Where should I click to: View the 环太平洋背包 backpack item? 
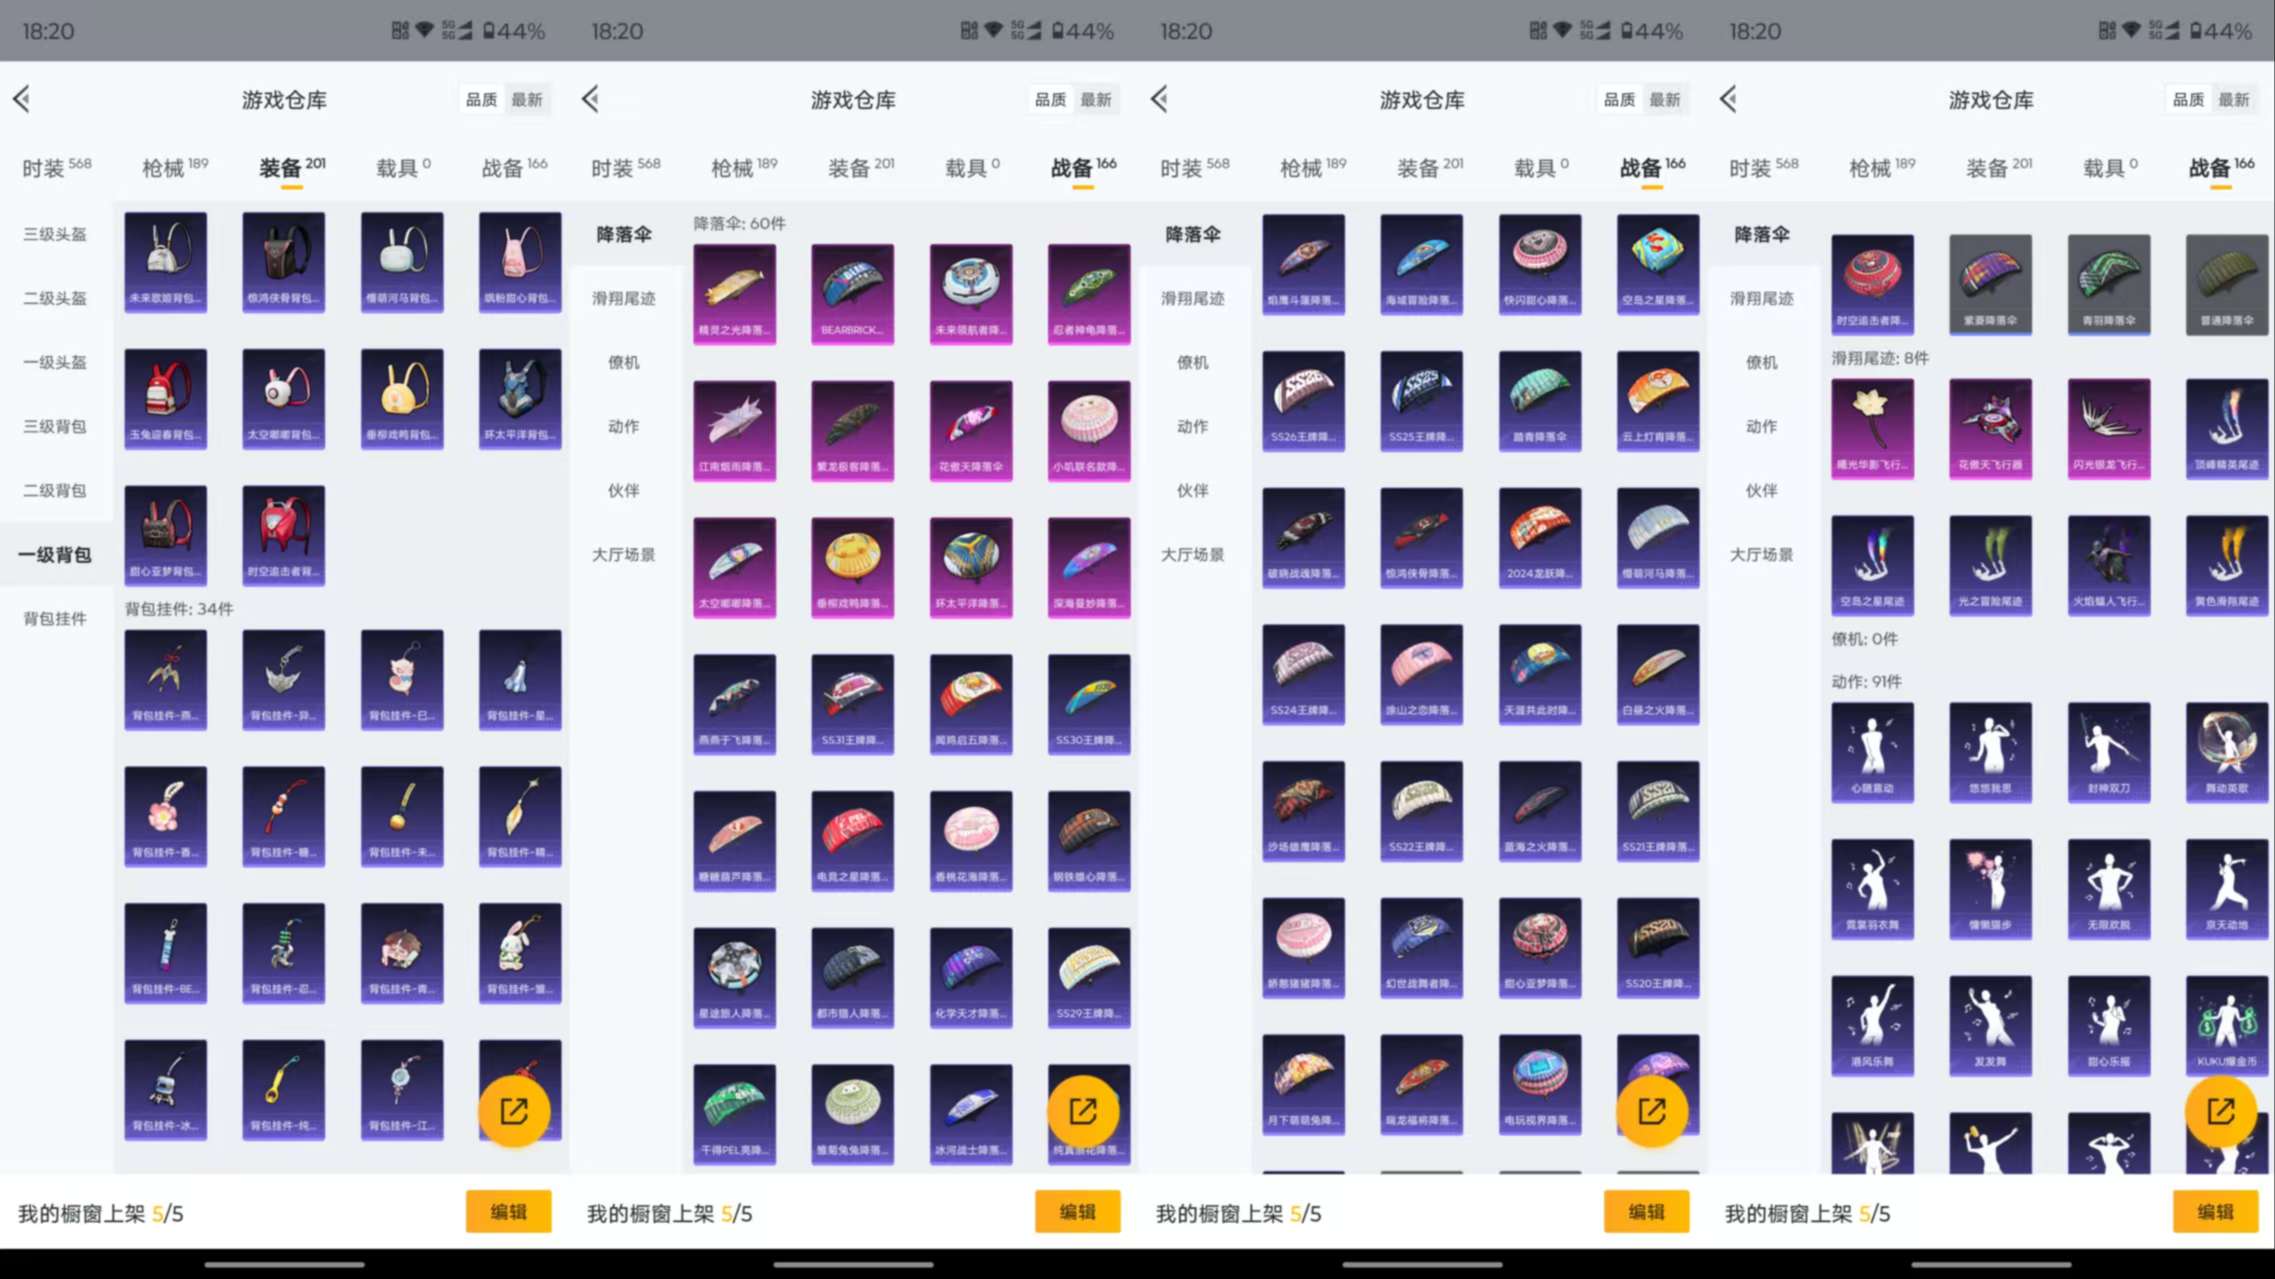(519, 398)
